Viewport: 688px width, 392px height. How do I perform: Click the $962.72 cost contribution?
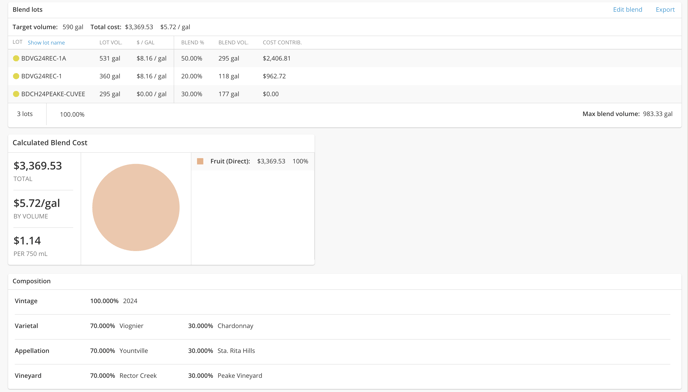[274, 76]
